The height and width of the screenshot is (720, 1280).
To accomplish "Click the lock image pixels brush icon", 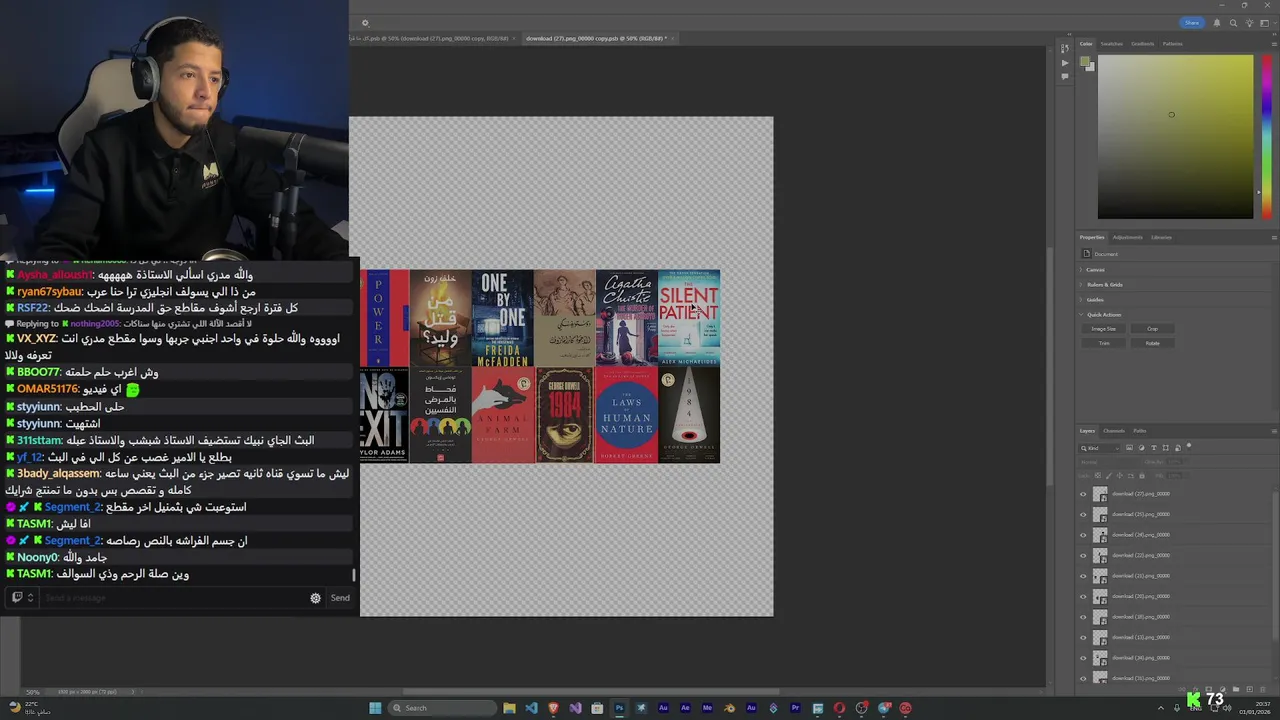I will (x=1109, y=476).
